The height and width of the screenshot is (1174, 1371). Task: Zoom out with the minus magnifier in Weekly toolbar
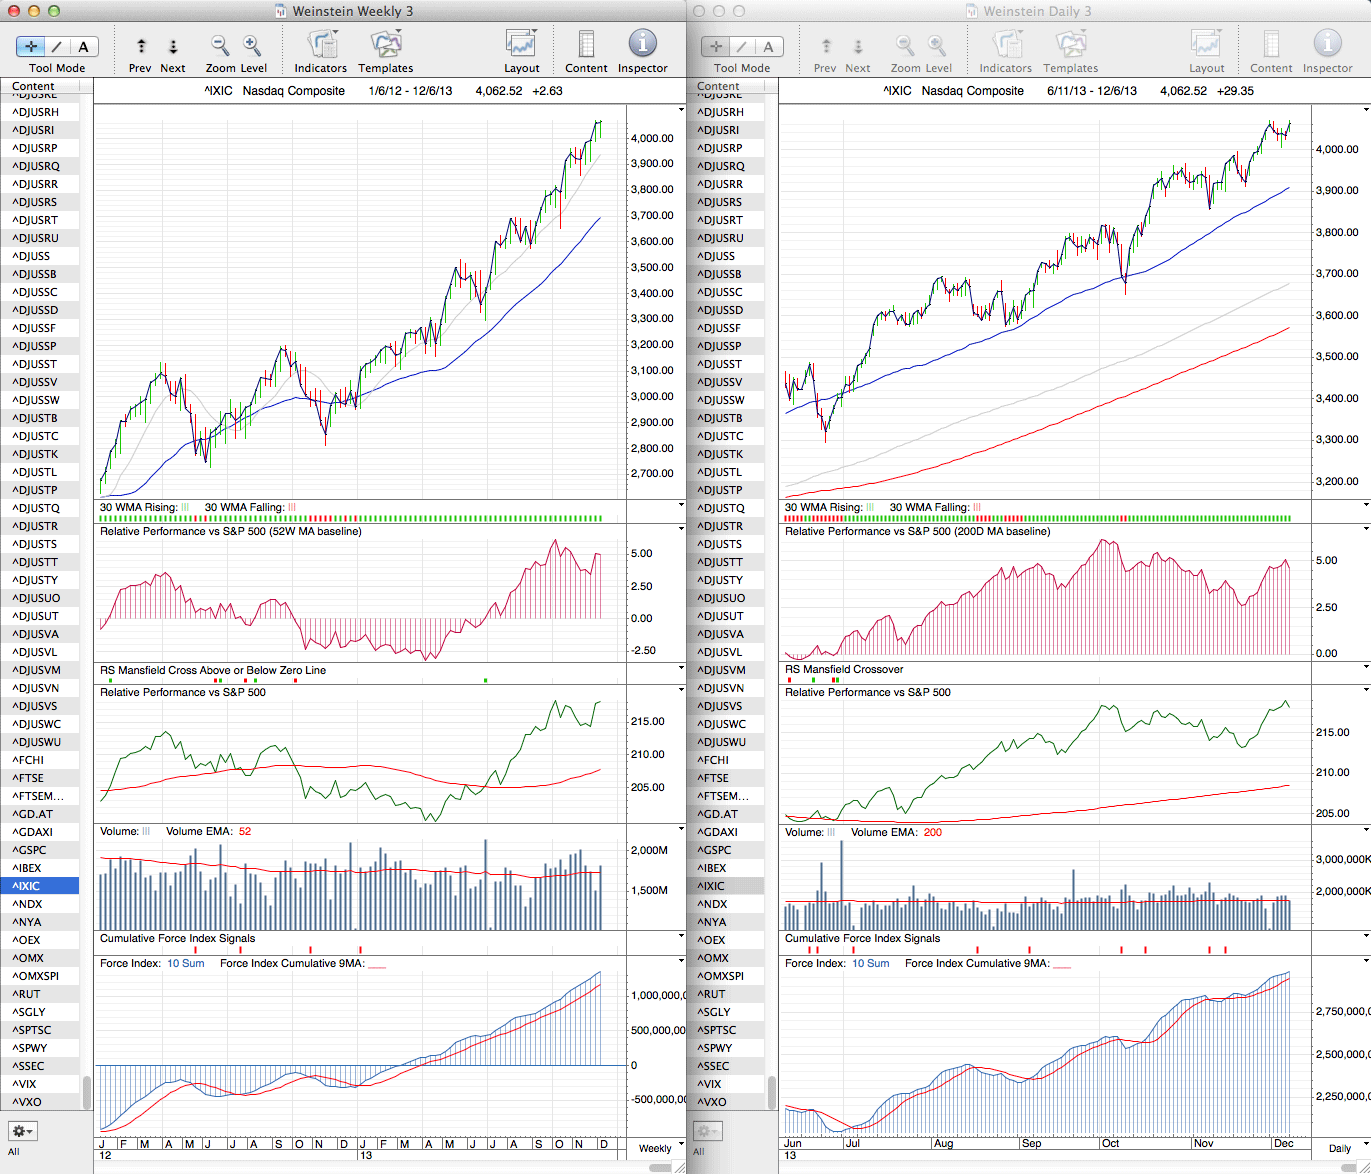coord(220,46)
